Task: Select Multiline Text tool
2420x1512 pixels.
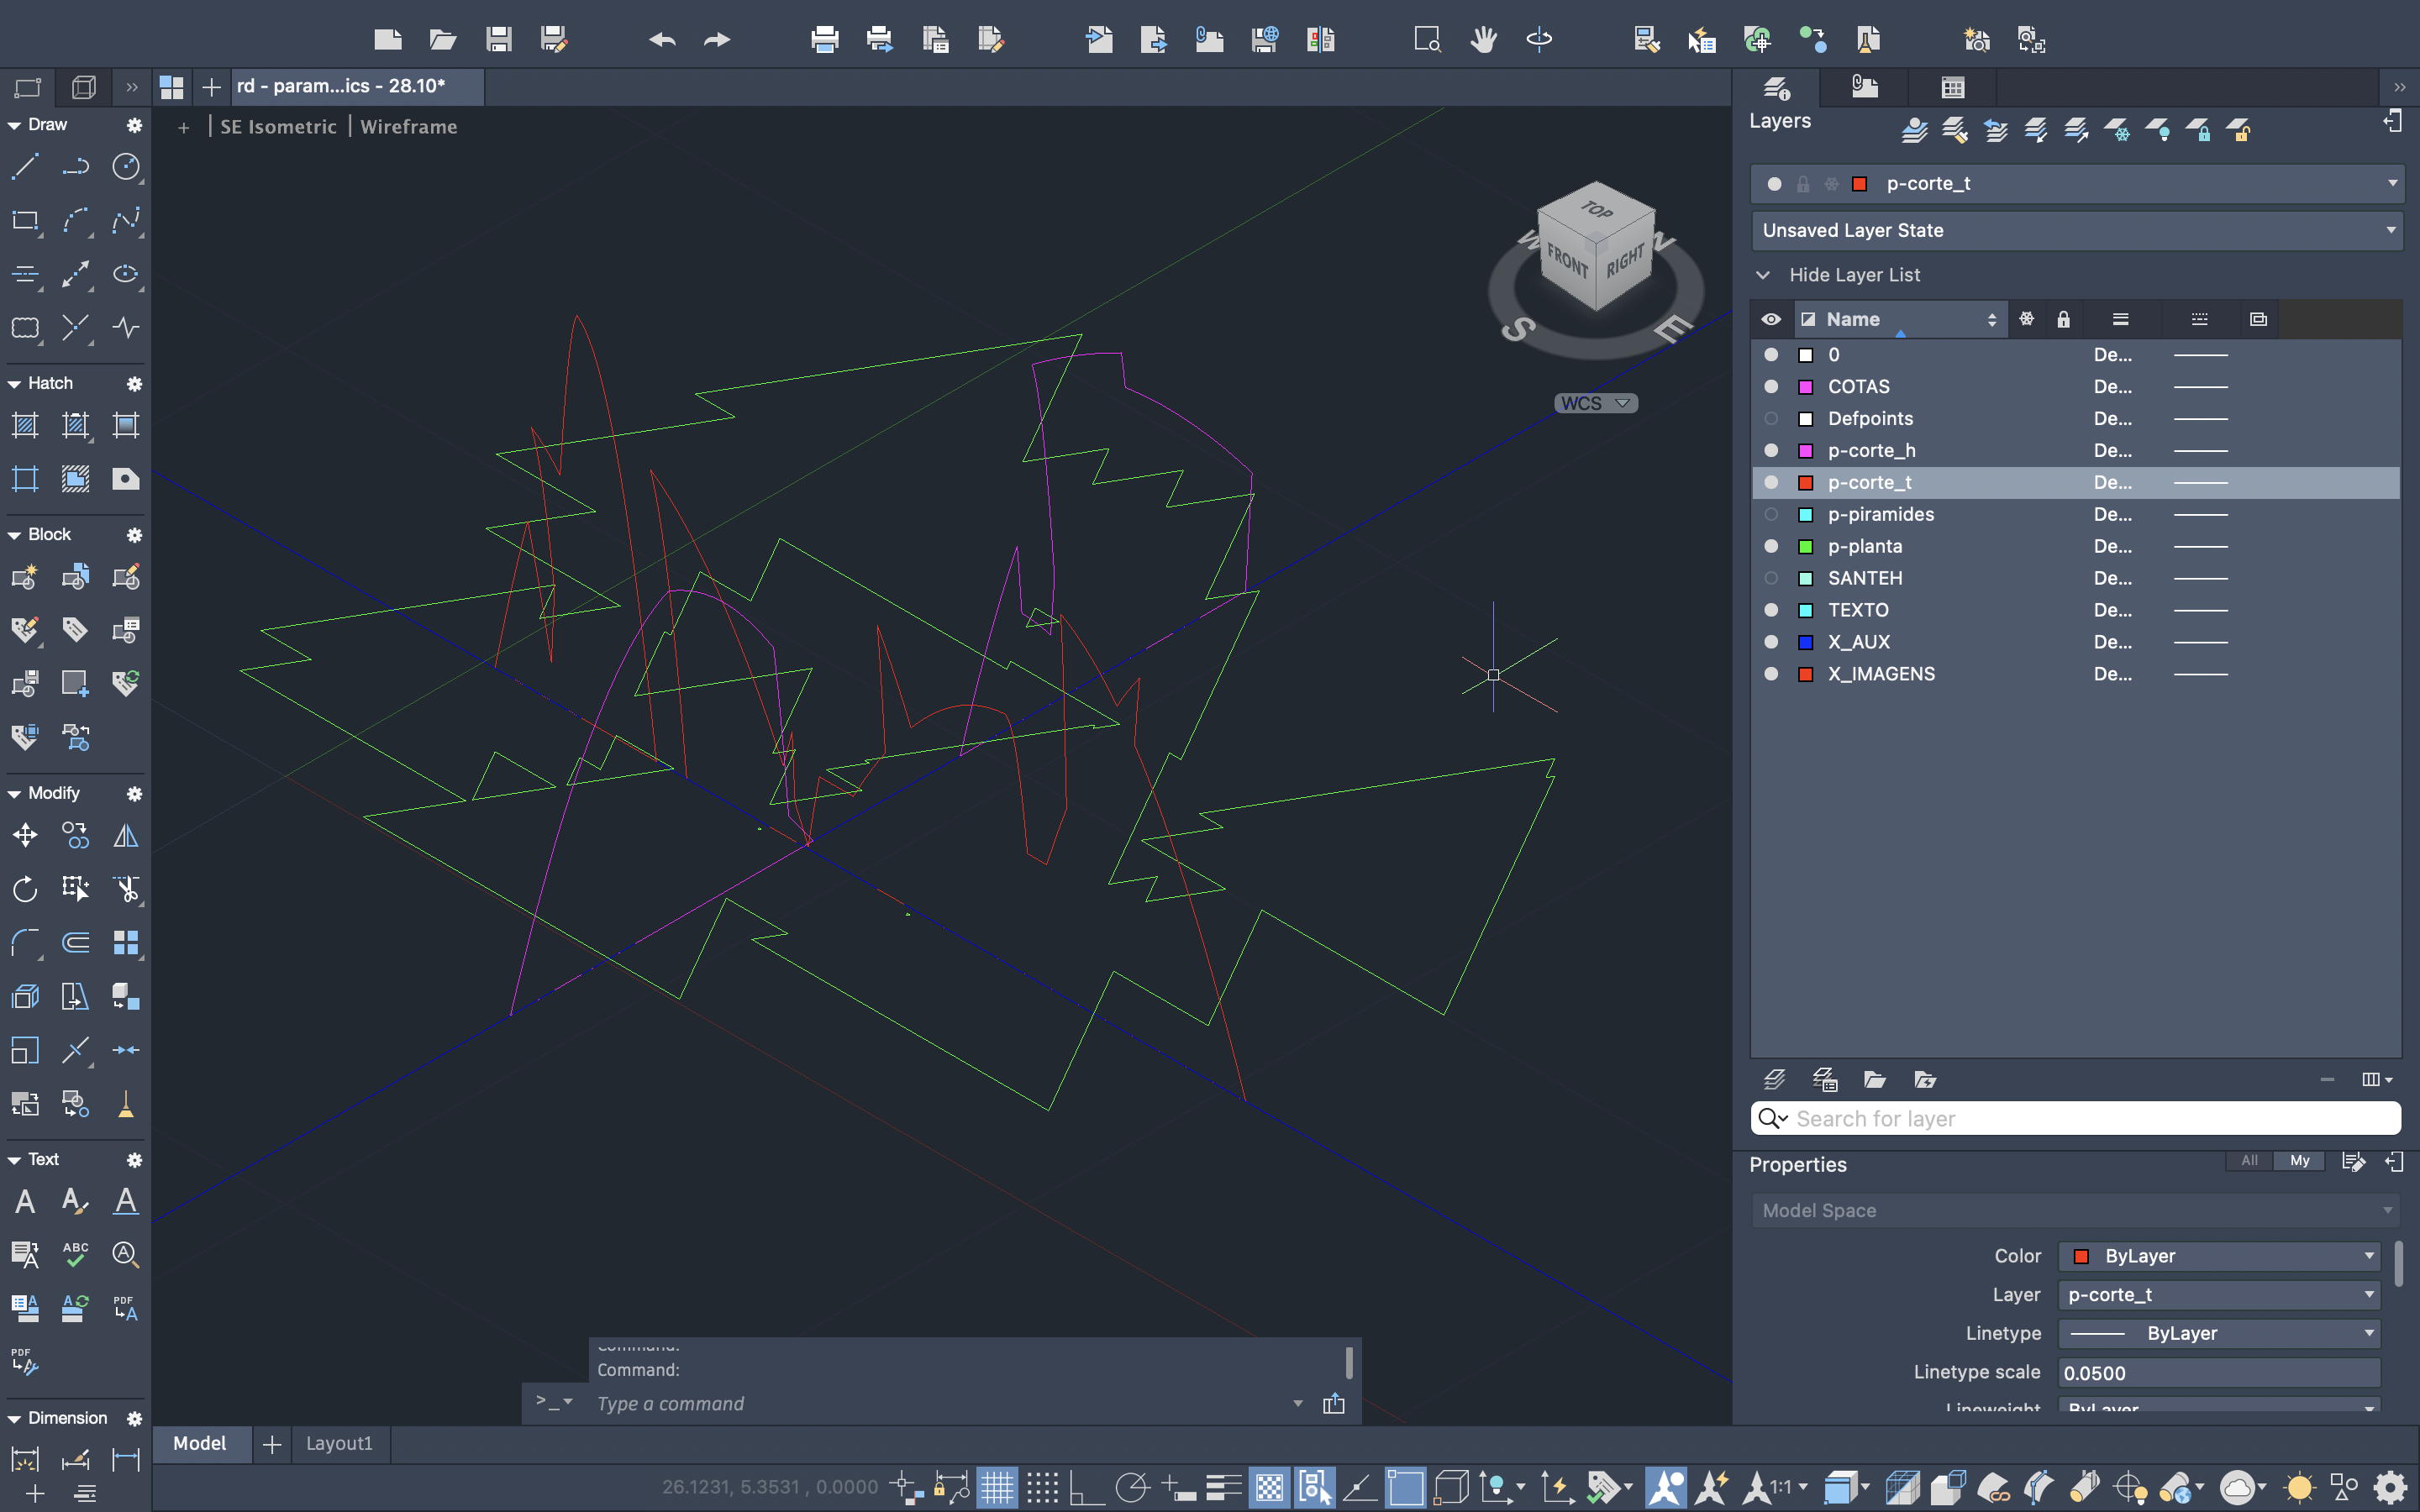Action: [x=25, y=1201]
